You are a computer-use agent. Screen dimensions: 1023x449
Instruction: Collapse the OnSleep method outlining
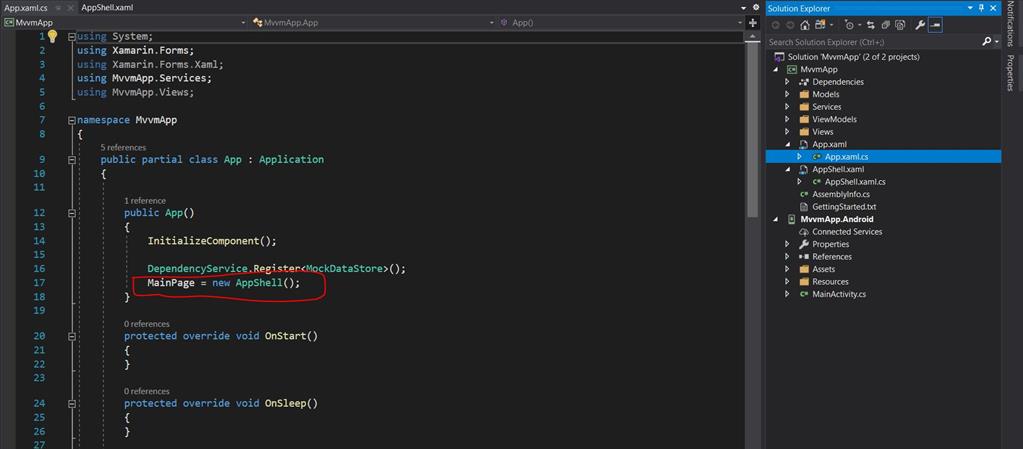72,403
